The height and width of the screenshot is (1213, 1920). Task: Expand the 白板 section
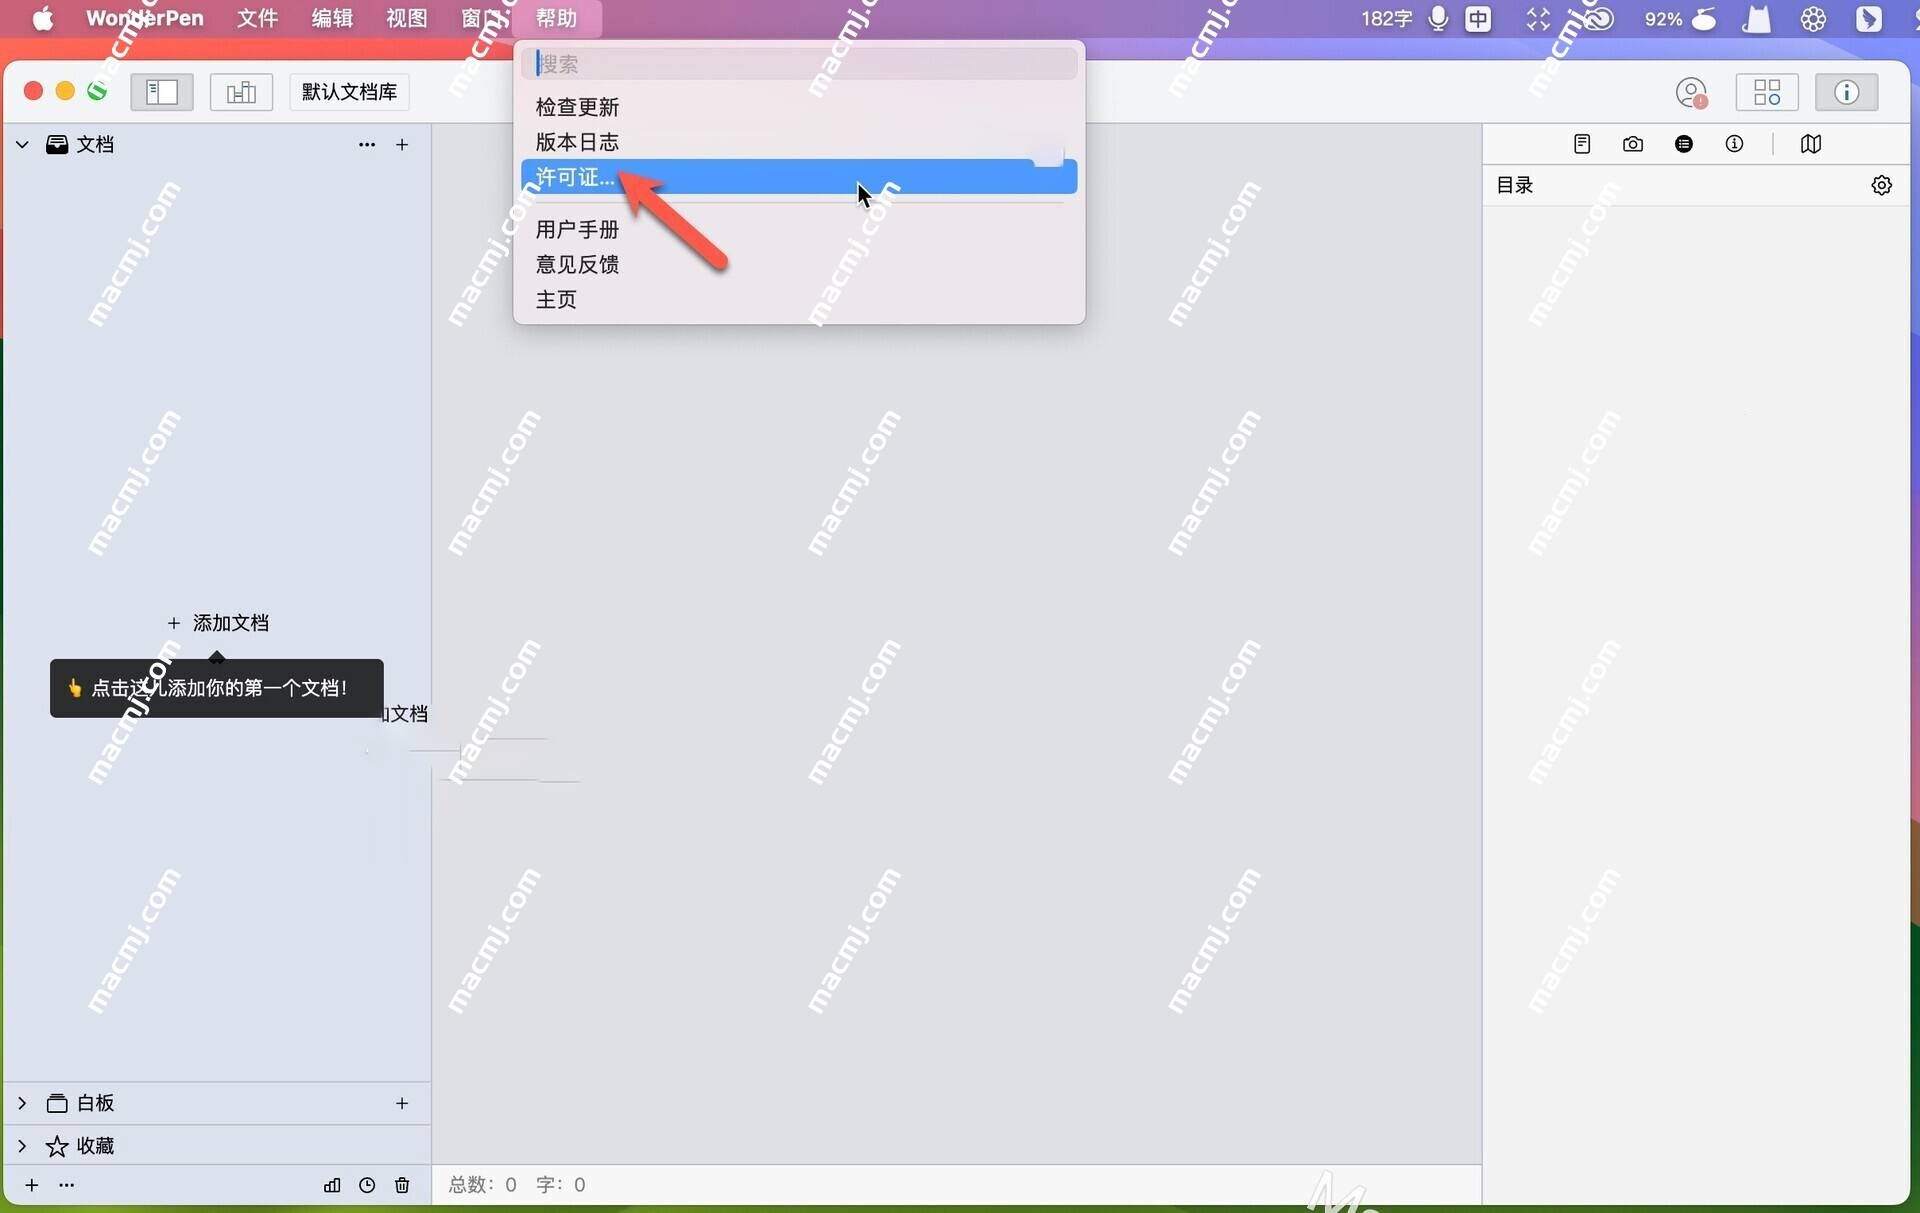point(22,1103)
